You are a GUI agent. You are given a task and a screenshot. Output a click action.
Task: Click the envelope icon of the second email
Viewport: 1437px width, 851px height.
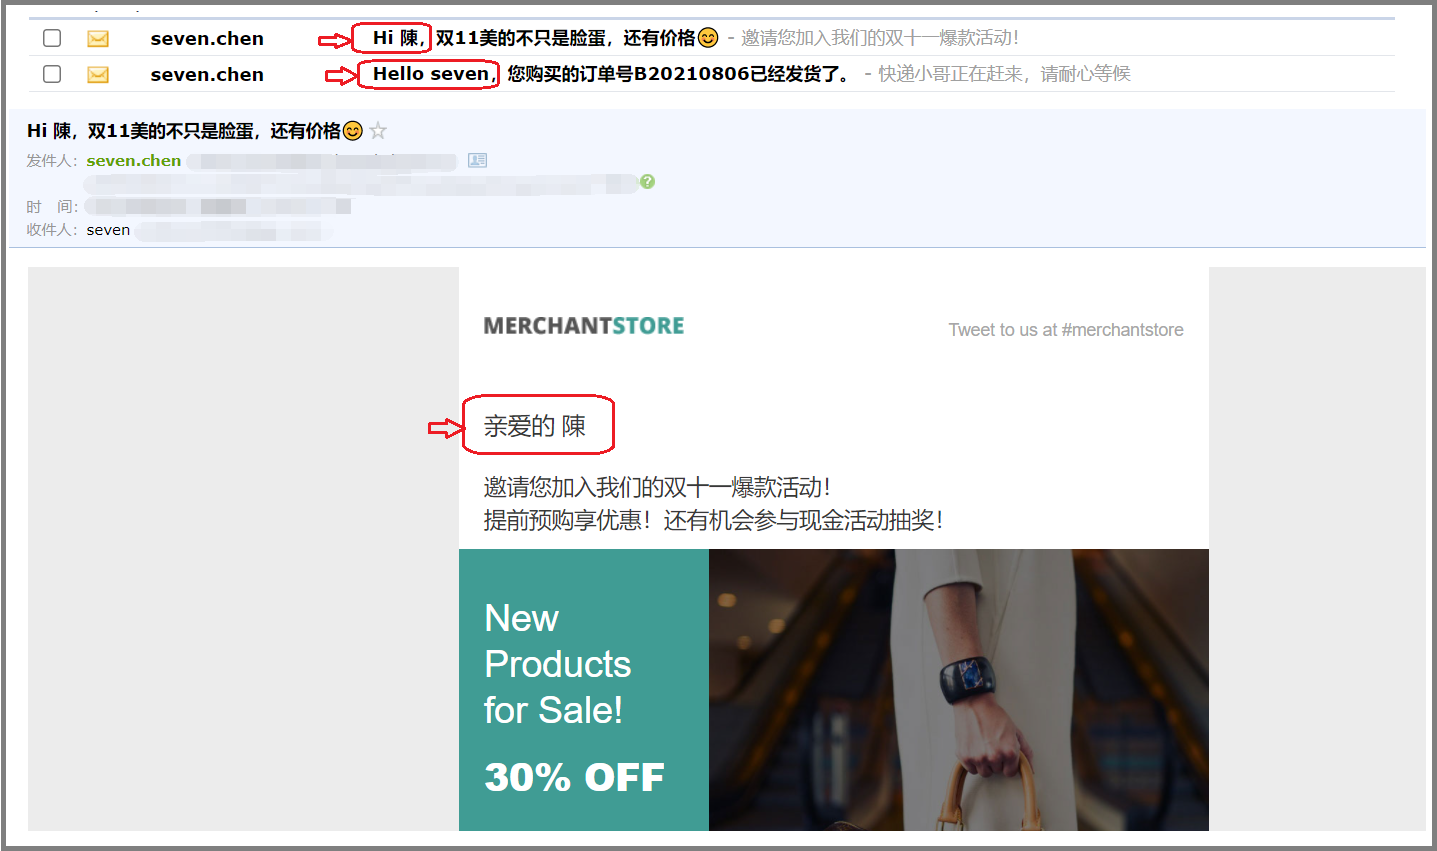(x=98, y=75)
